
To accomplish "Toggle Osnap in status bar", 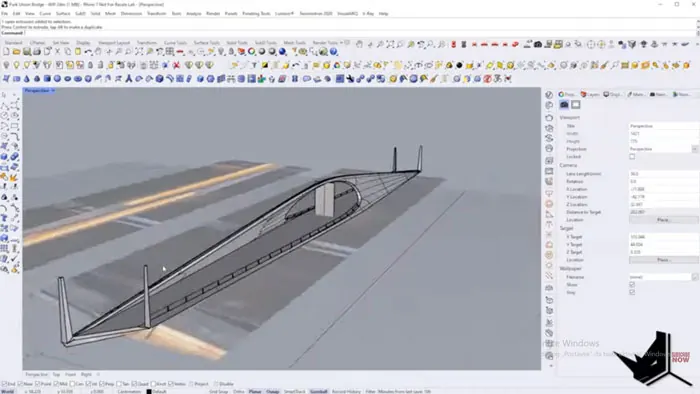I will [x=272, y=391].
